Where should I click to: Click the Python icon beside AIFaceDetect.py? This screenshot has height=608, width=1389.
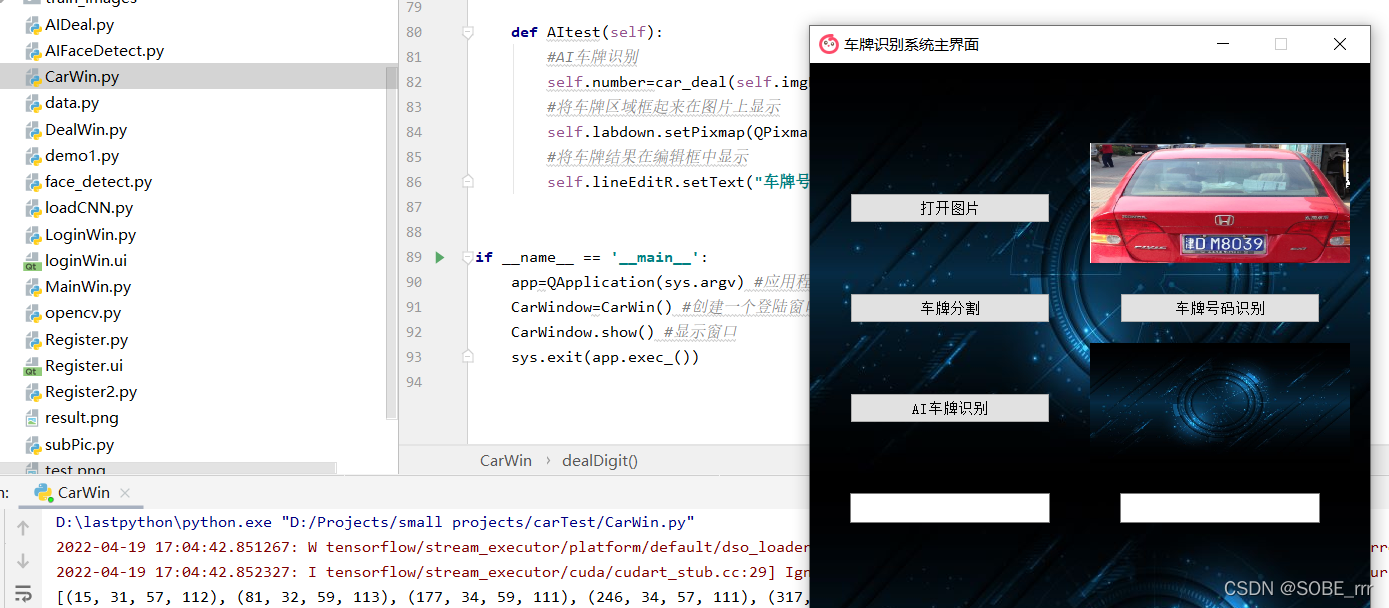[x=32, y=50]
